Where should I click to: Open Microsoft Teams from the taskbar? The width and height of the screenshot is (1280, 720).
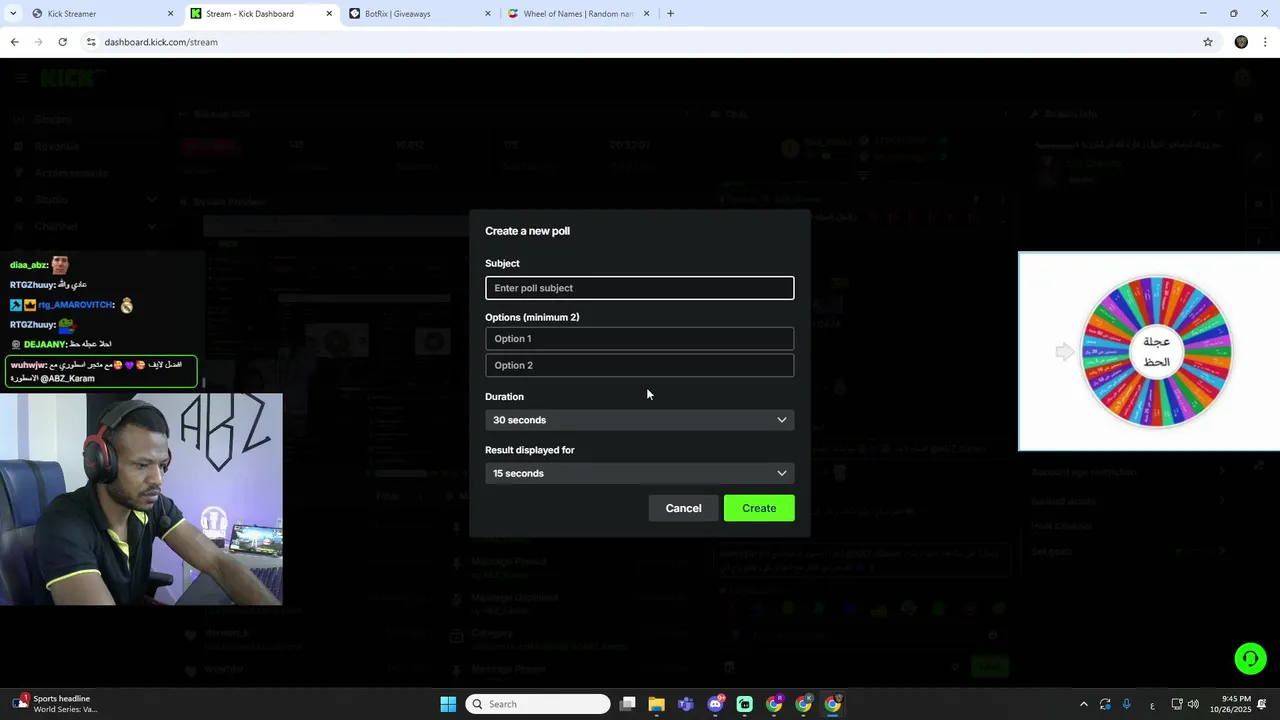click(x=686, y=704)
